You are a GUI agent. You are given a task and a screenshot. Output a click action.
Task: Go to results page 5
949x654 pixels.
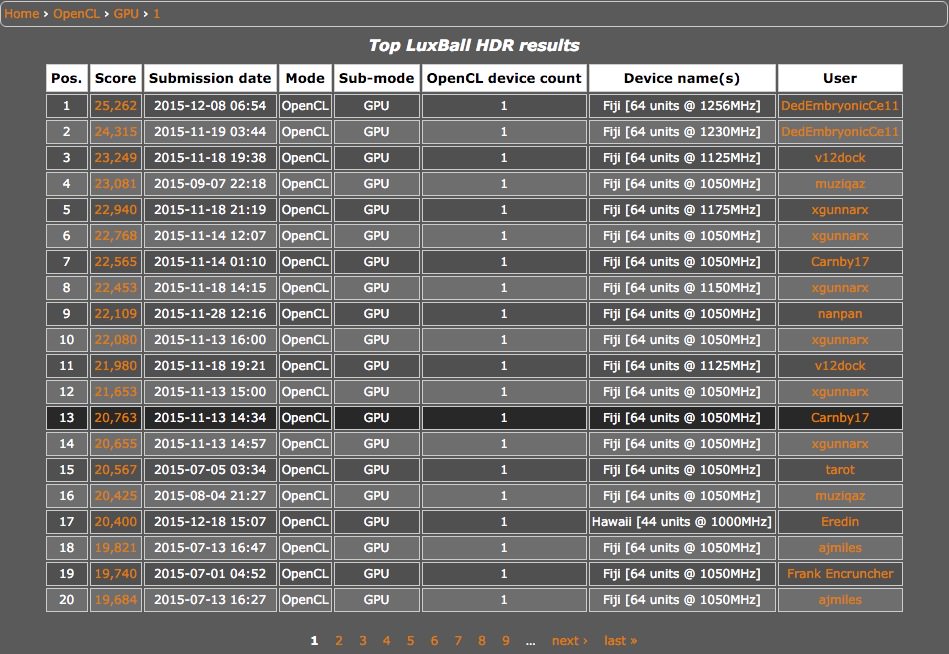410,641
